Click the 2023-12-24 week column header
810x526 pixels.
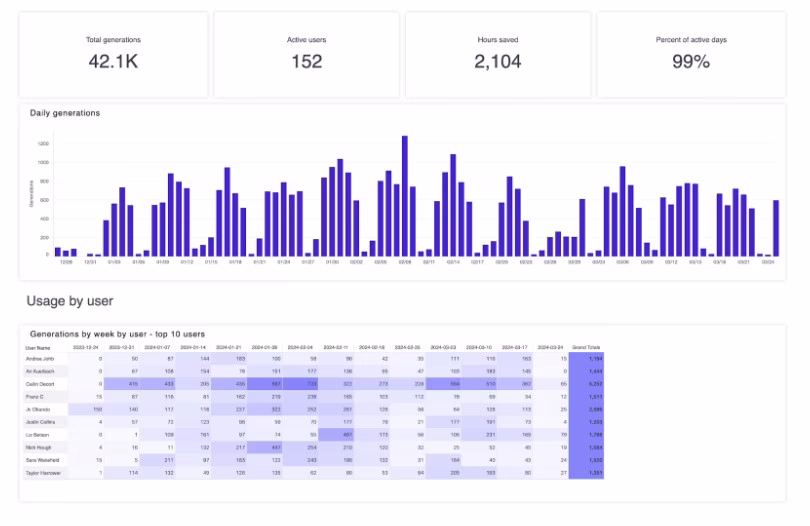[x=88, y=347]
